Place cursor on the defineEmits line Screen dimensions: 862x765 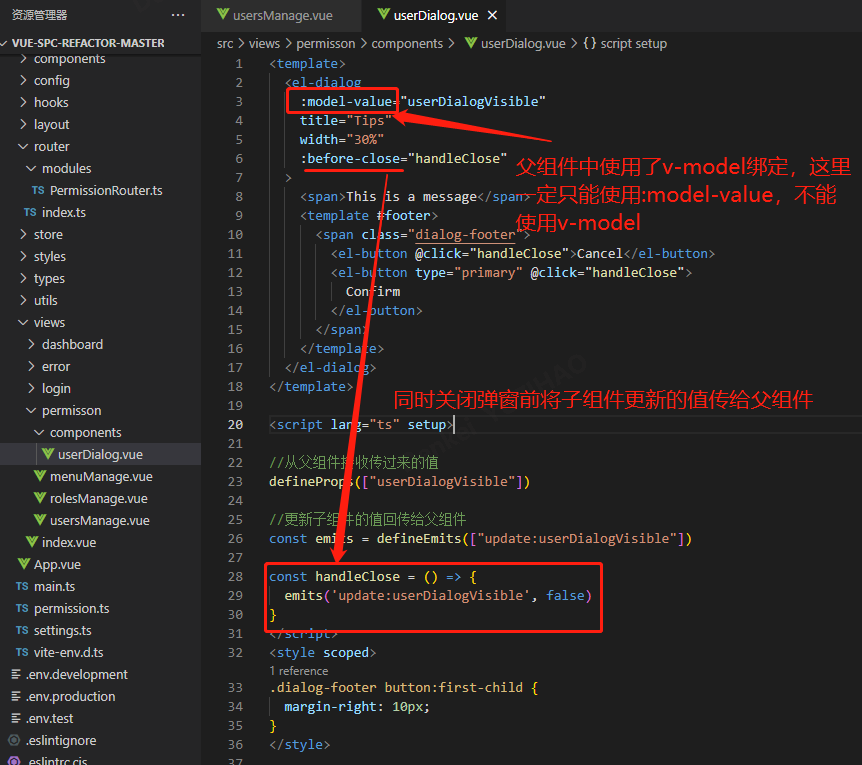(x=480, y=539)
